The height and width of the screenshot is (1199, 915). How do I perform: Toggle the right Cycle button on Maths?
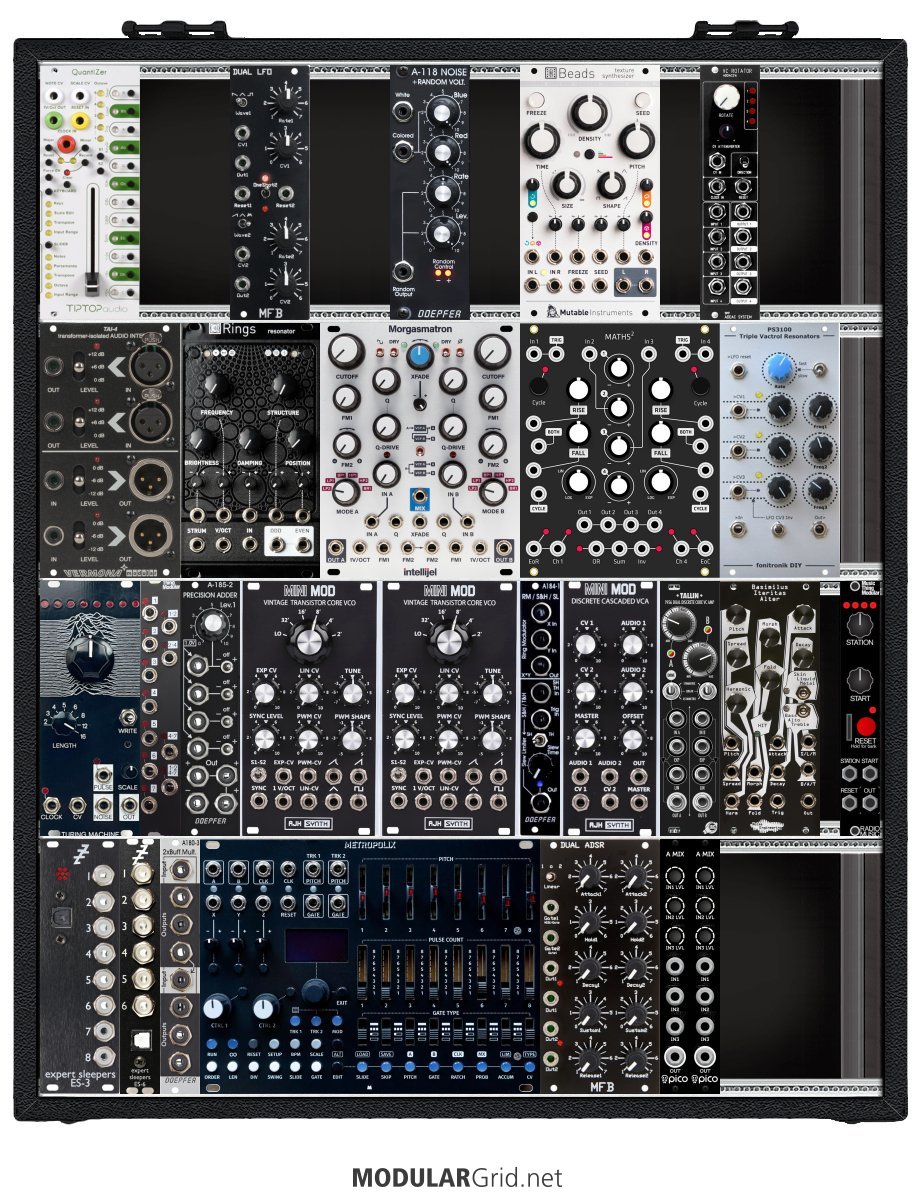pyautogui.click(x=699, y=387)
